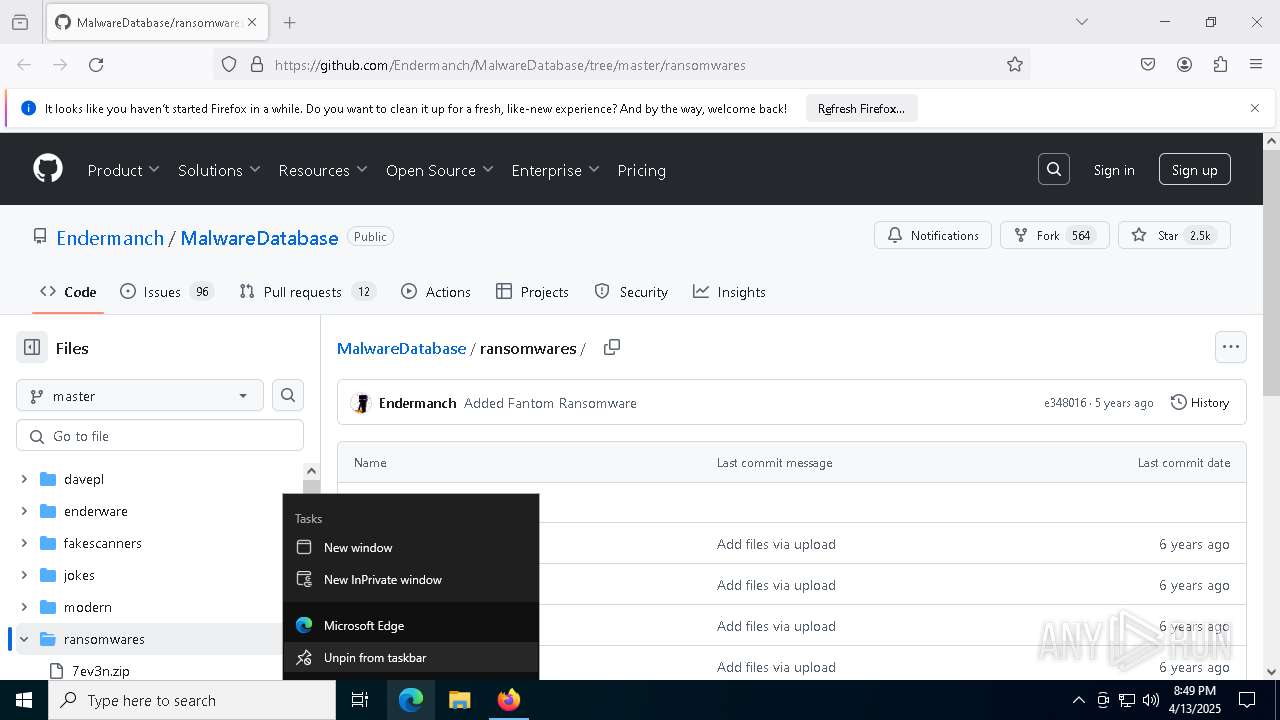This screenshot has width=1280, height=720.
Task: Click the Microsoft Edge taskbar icon
Action: [x=411, y=700]
